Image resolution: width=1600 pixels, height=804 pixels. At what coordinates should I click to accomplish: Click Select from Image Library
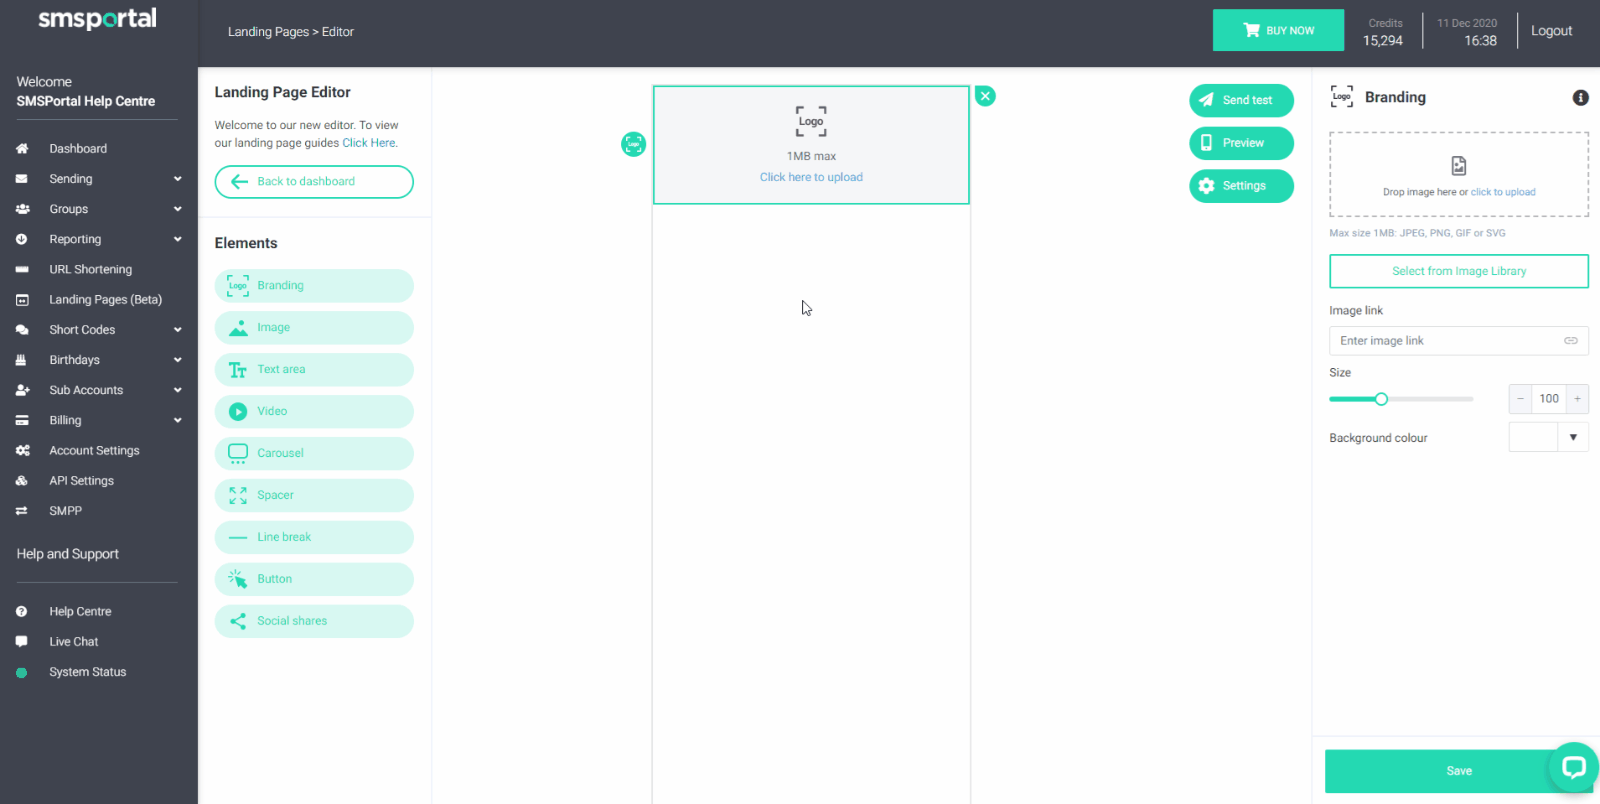tap(1459, 271)
